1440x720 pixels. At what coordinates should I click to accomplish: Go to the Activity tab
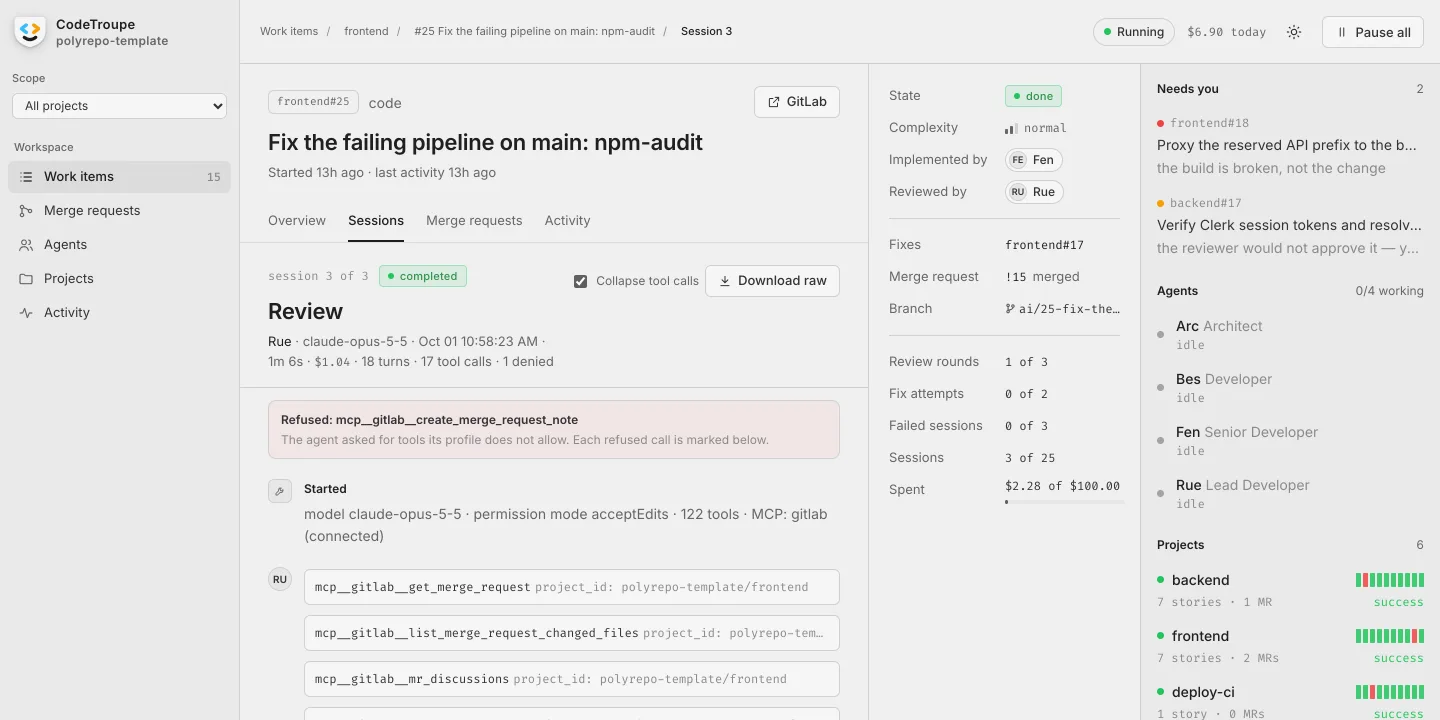568,221
